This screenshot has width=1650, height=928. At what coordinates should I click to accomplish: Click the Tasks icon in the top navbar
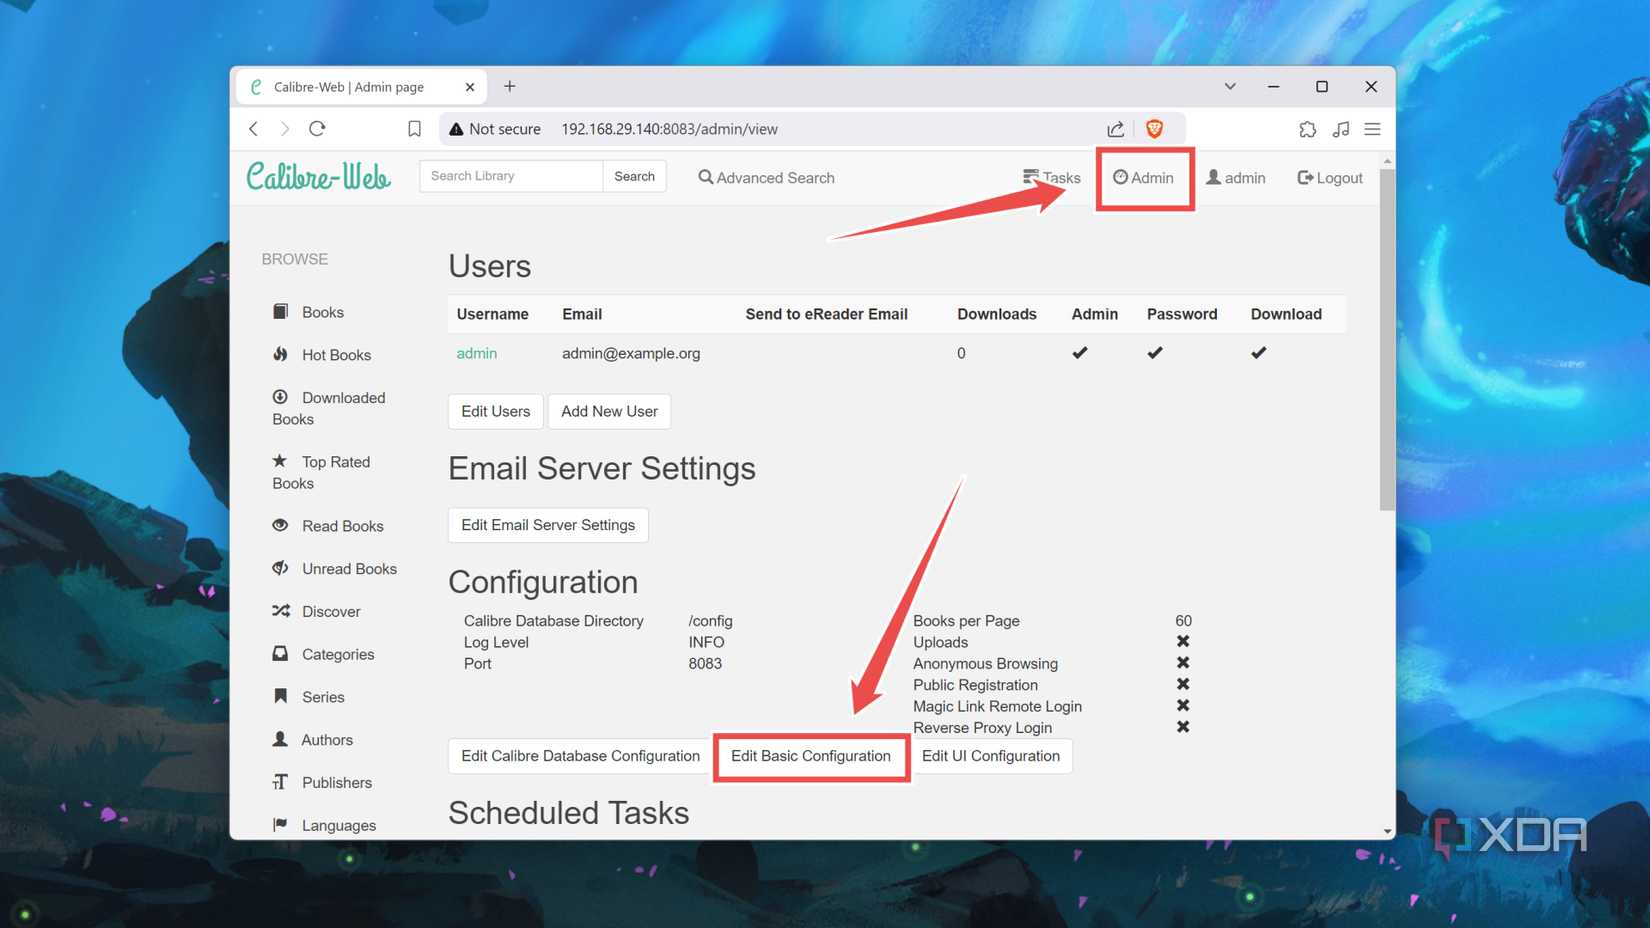(x=1030, y=177)
